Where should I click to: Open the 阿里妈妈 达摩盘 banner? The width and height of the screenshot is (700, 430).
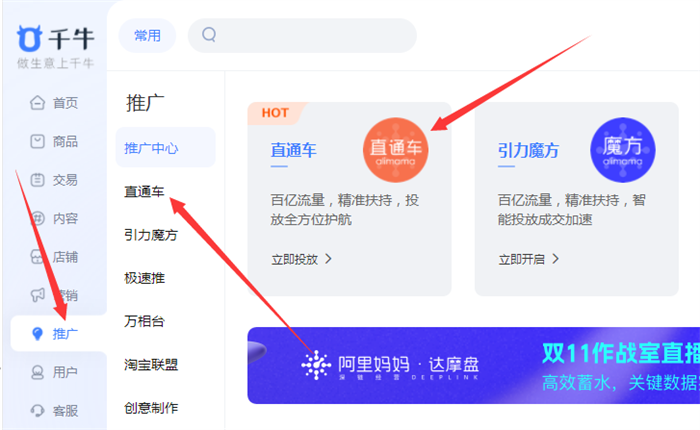click(474, 366)
